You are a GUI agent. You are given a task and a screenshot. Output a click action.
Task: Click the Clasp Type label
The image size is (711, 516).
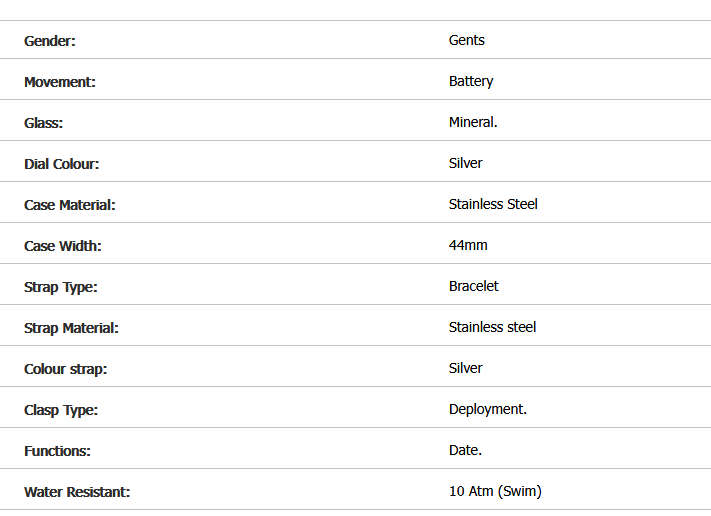(x=61, y=410)
